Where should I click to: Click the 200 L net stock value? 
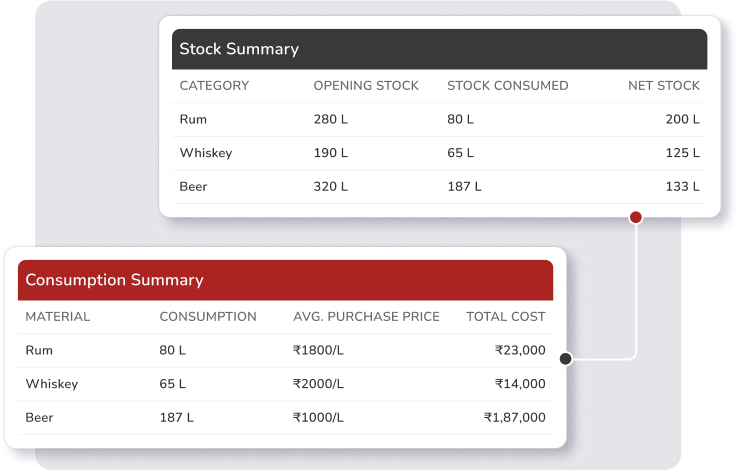pyautogui.click(x=682, y=120)
